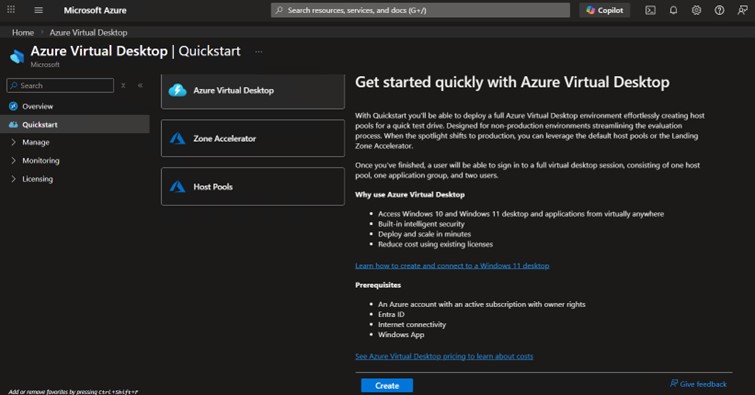Click the Entra ID prerequisite text

(x=391, y=315)
